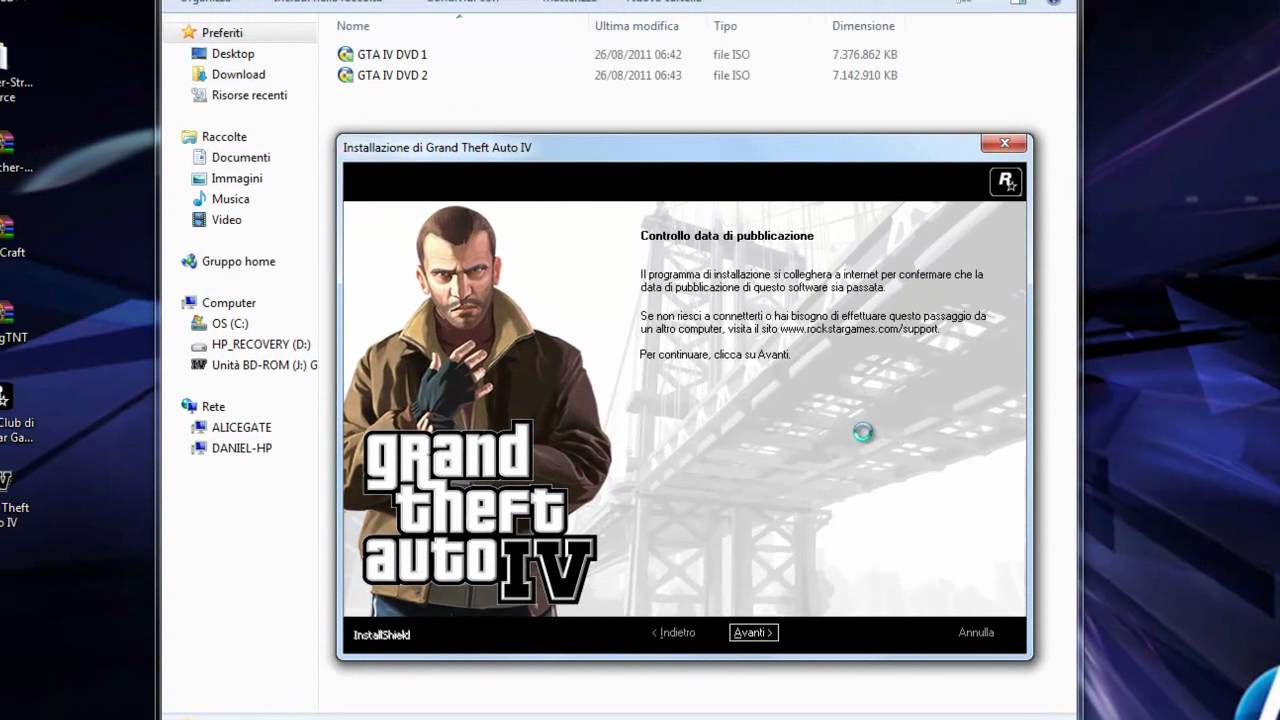Click the Grand Theft Auto IV cover artwork
1280x720 pixels.
478,409
